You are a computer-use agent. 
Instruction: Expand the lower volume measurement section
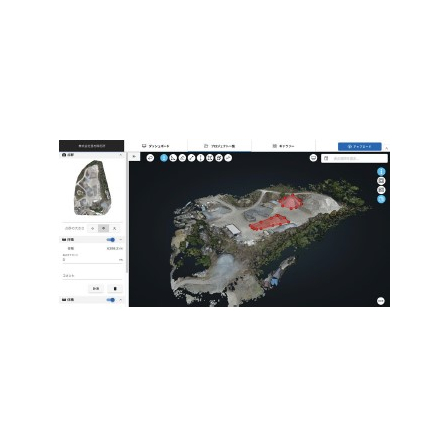(121, 300)
